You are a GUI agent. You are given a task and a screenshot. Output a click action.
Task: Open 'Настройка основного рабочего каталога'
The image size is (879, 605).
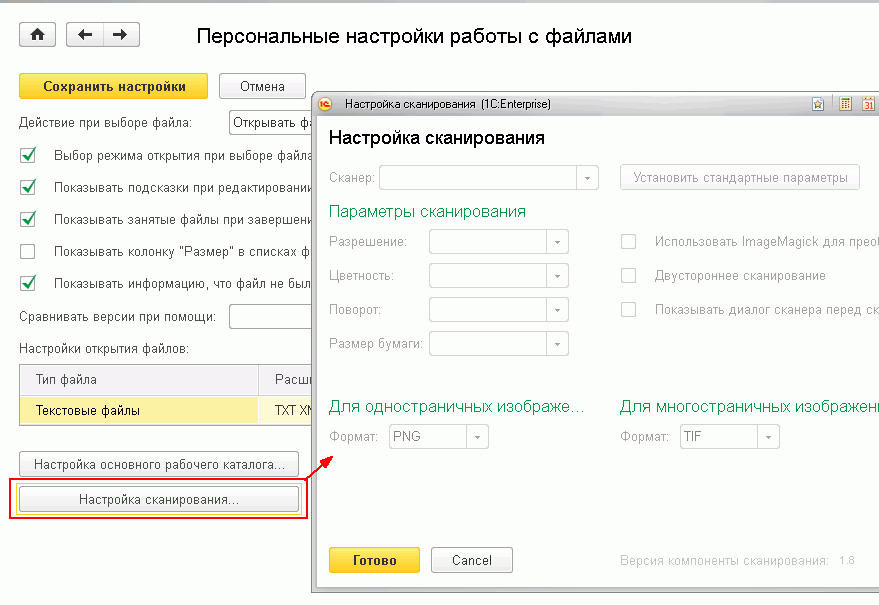click(158, 464)
